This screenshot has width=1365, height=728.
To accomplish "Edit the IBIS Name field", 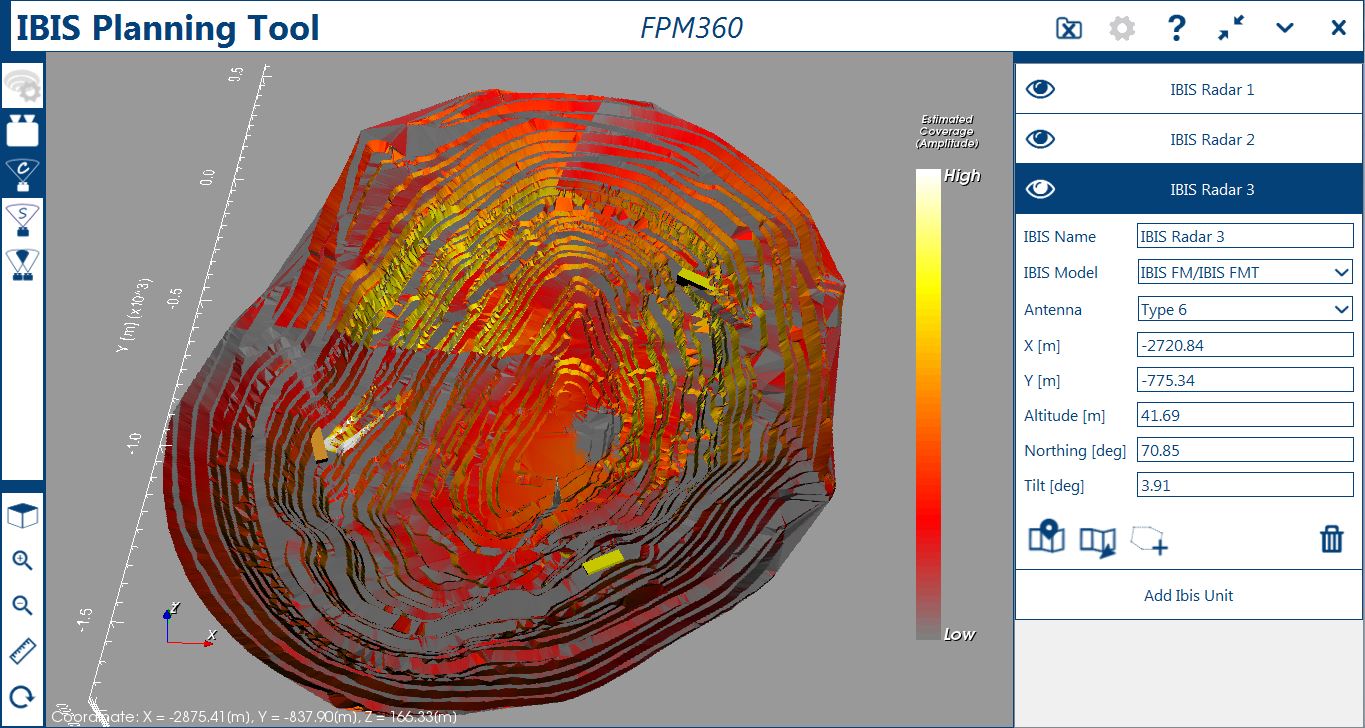I will click(x=1246, y=236).
